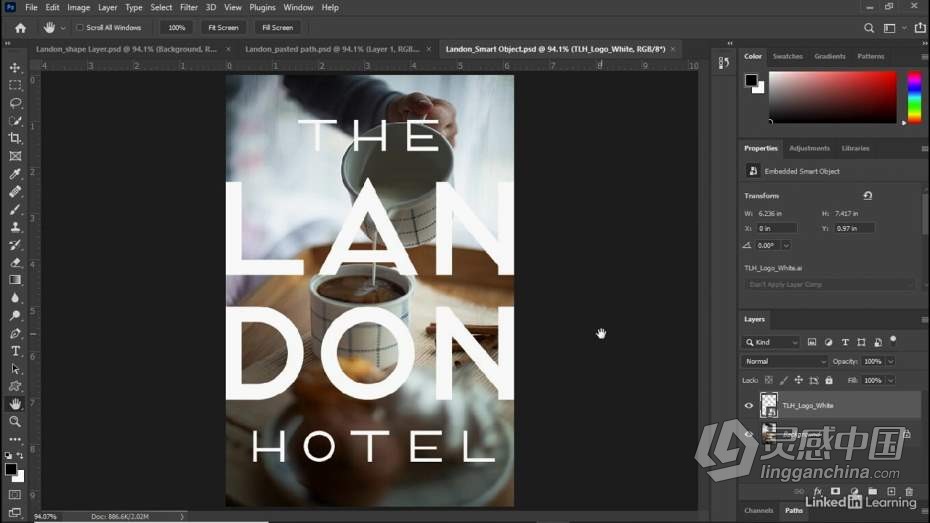Create a new layer with plus icon

pyautogui.click(x=891, y=491)
